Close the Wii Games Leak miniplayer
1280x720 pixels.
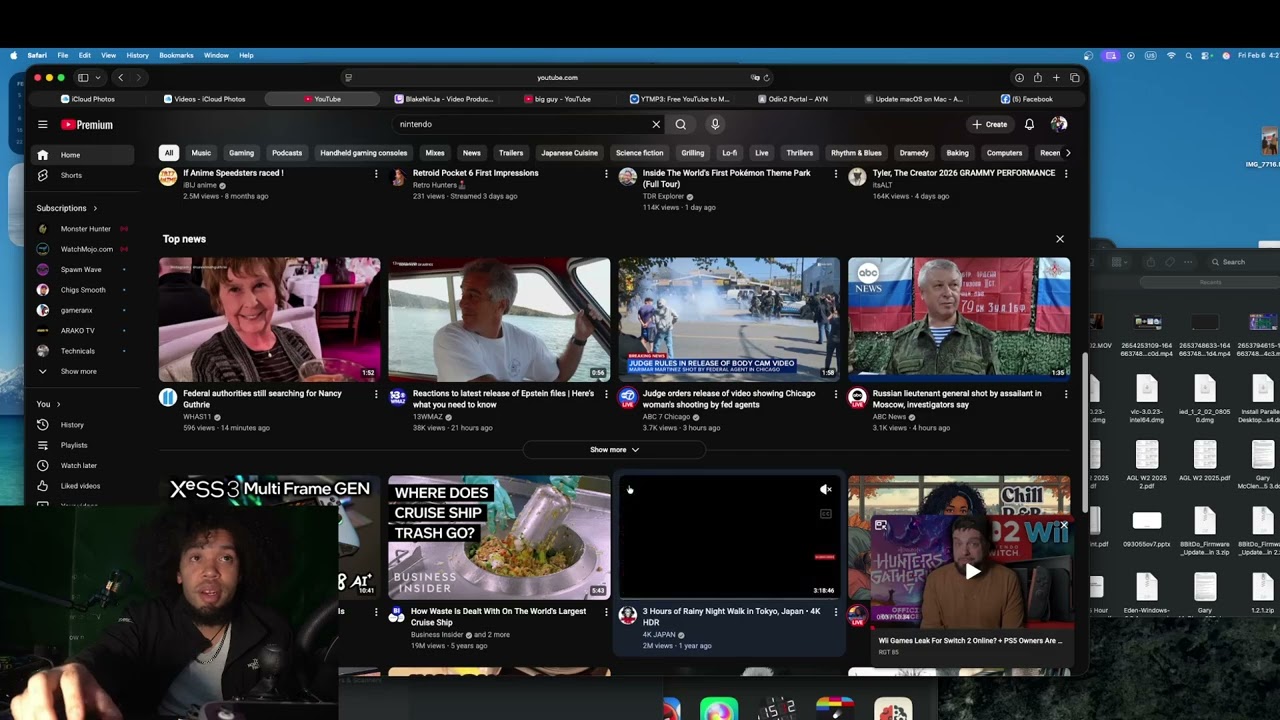(x=1064, y=524)
